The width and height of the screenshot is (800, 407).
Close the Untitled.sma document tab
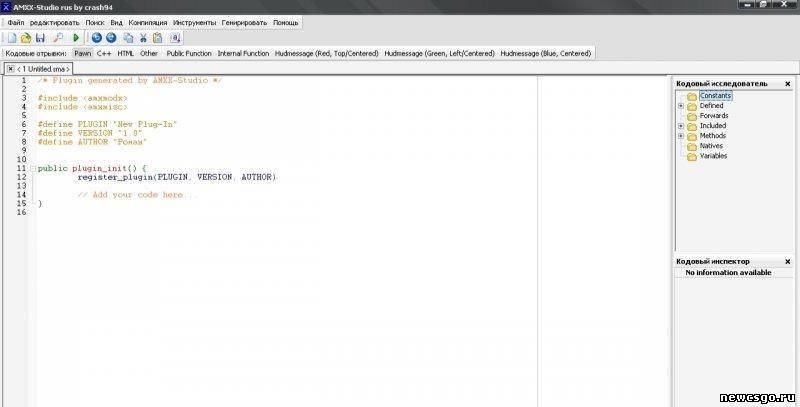(10, 68)
